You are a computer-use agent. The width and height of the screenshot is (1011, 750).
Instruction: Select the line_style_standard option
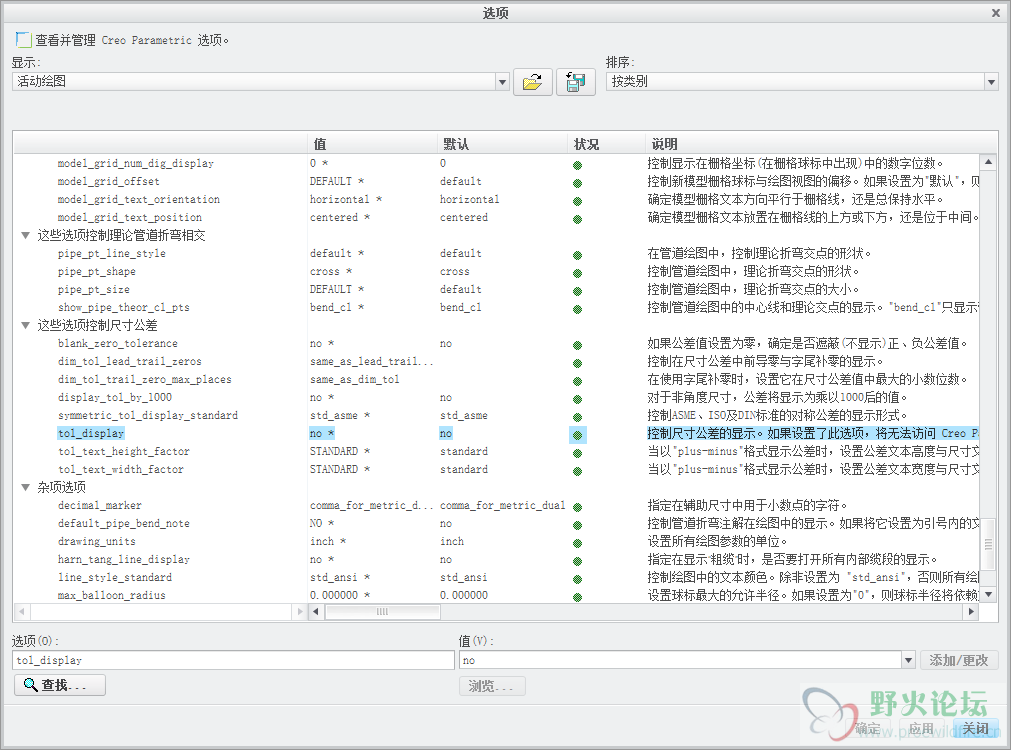pyautogui.click(x=115, y=578)
